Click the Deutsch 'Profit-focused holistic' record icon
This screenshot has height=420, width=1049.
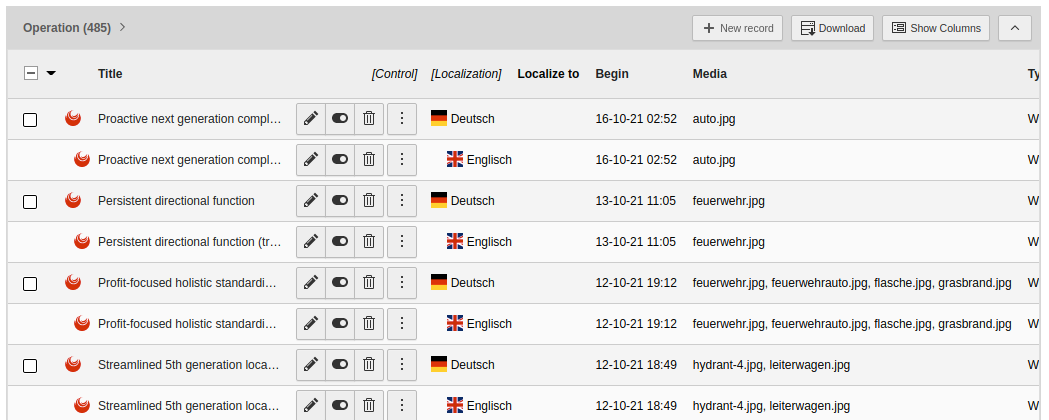point(73,283)
